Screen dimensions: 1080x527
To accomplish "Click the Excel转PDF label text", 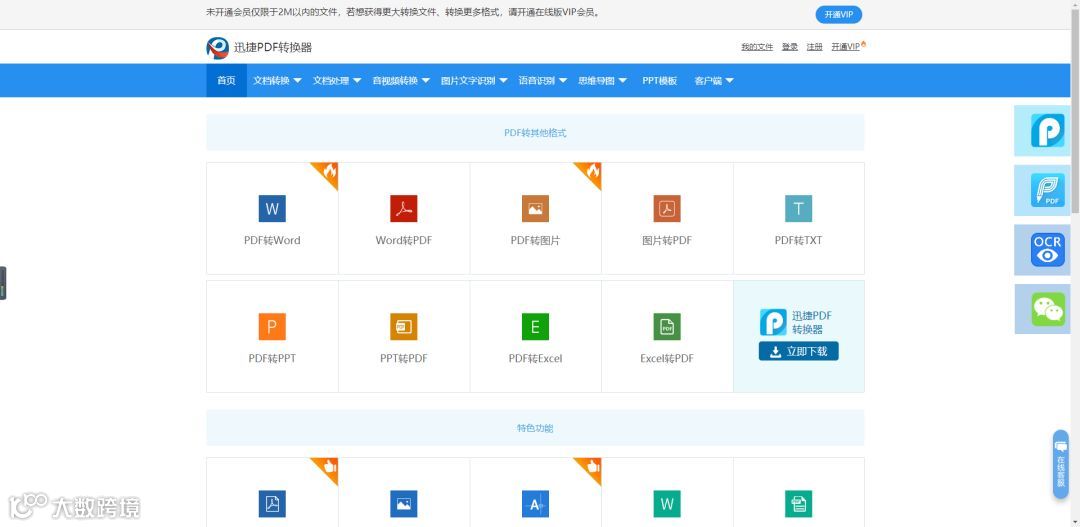I will (x=667, y=358).
